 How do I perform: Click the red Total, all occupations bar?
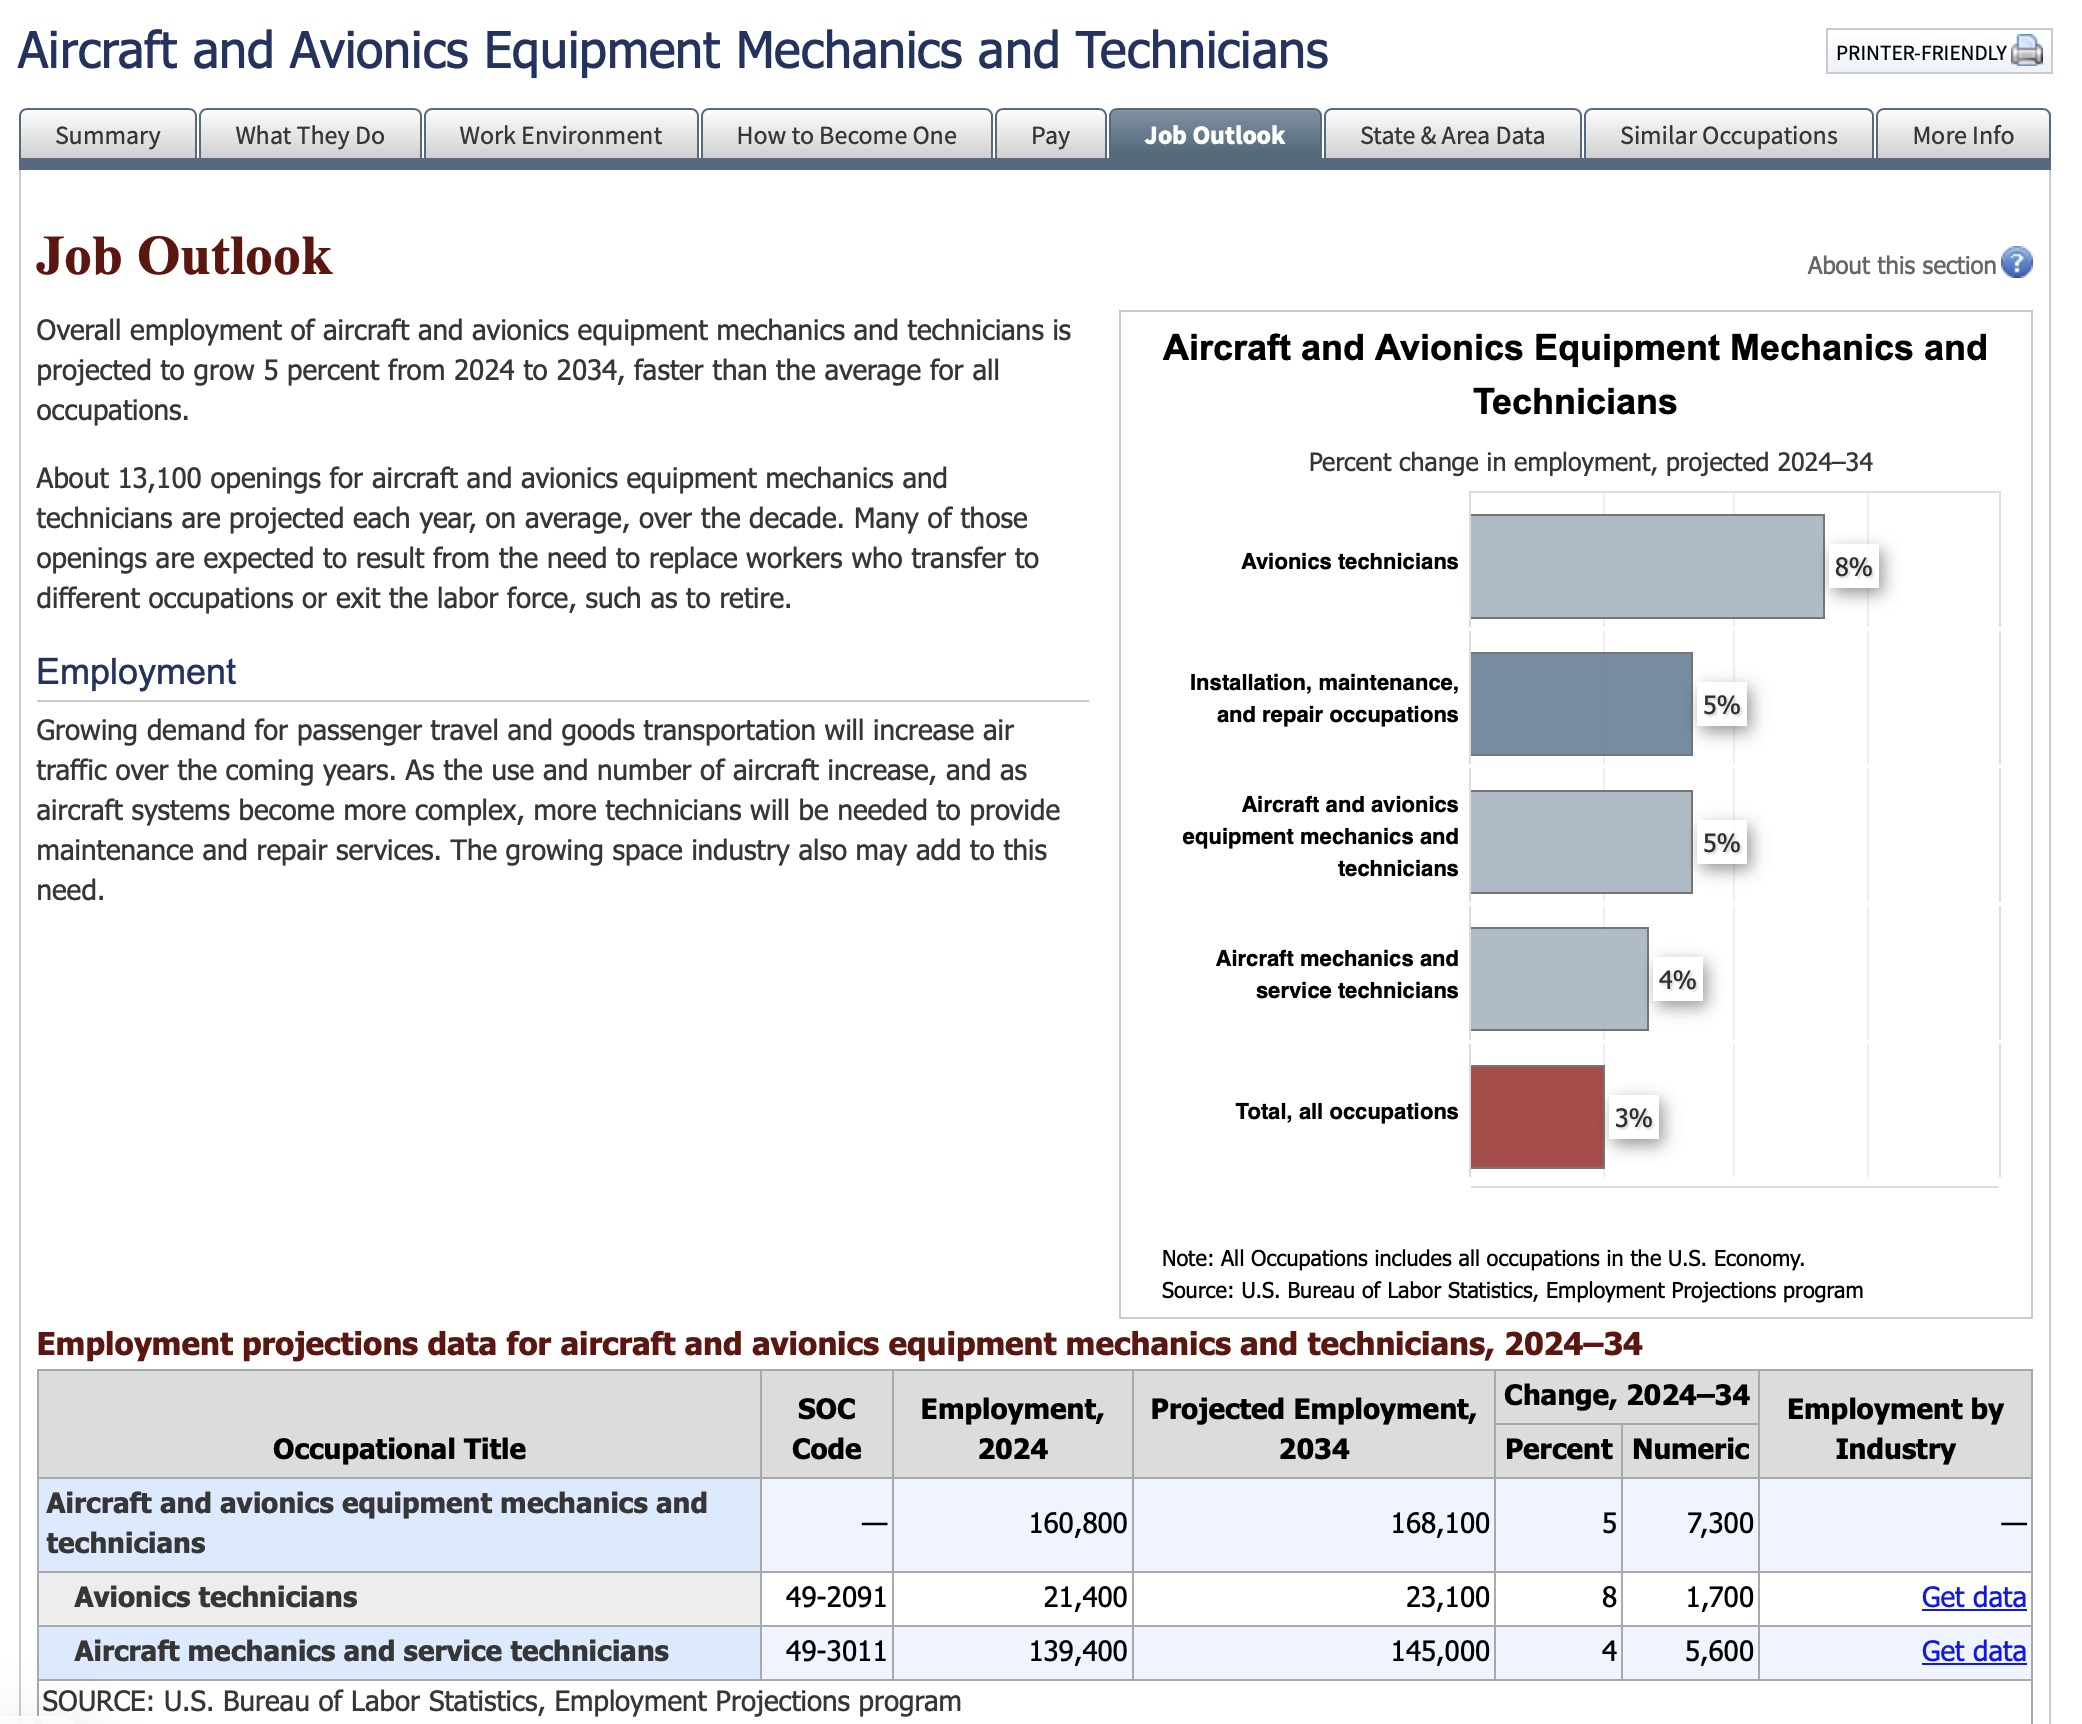(x=1537, y=1116)
